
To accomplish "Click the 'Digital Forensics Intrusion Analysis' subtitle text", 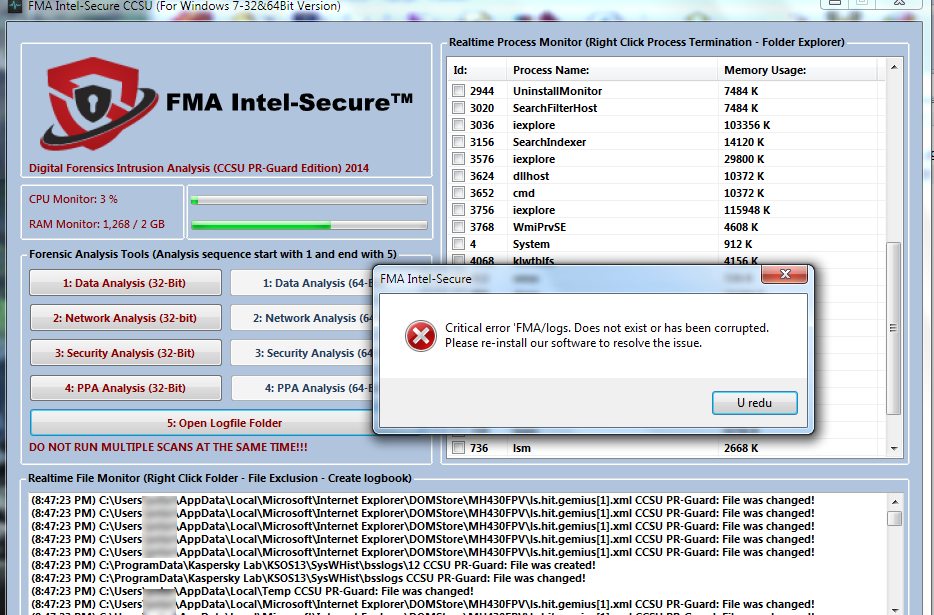I will (199, 168).
